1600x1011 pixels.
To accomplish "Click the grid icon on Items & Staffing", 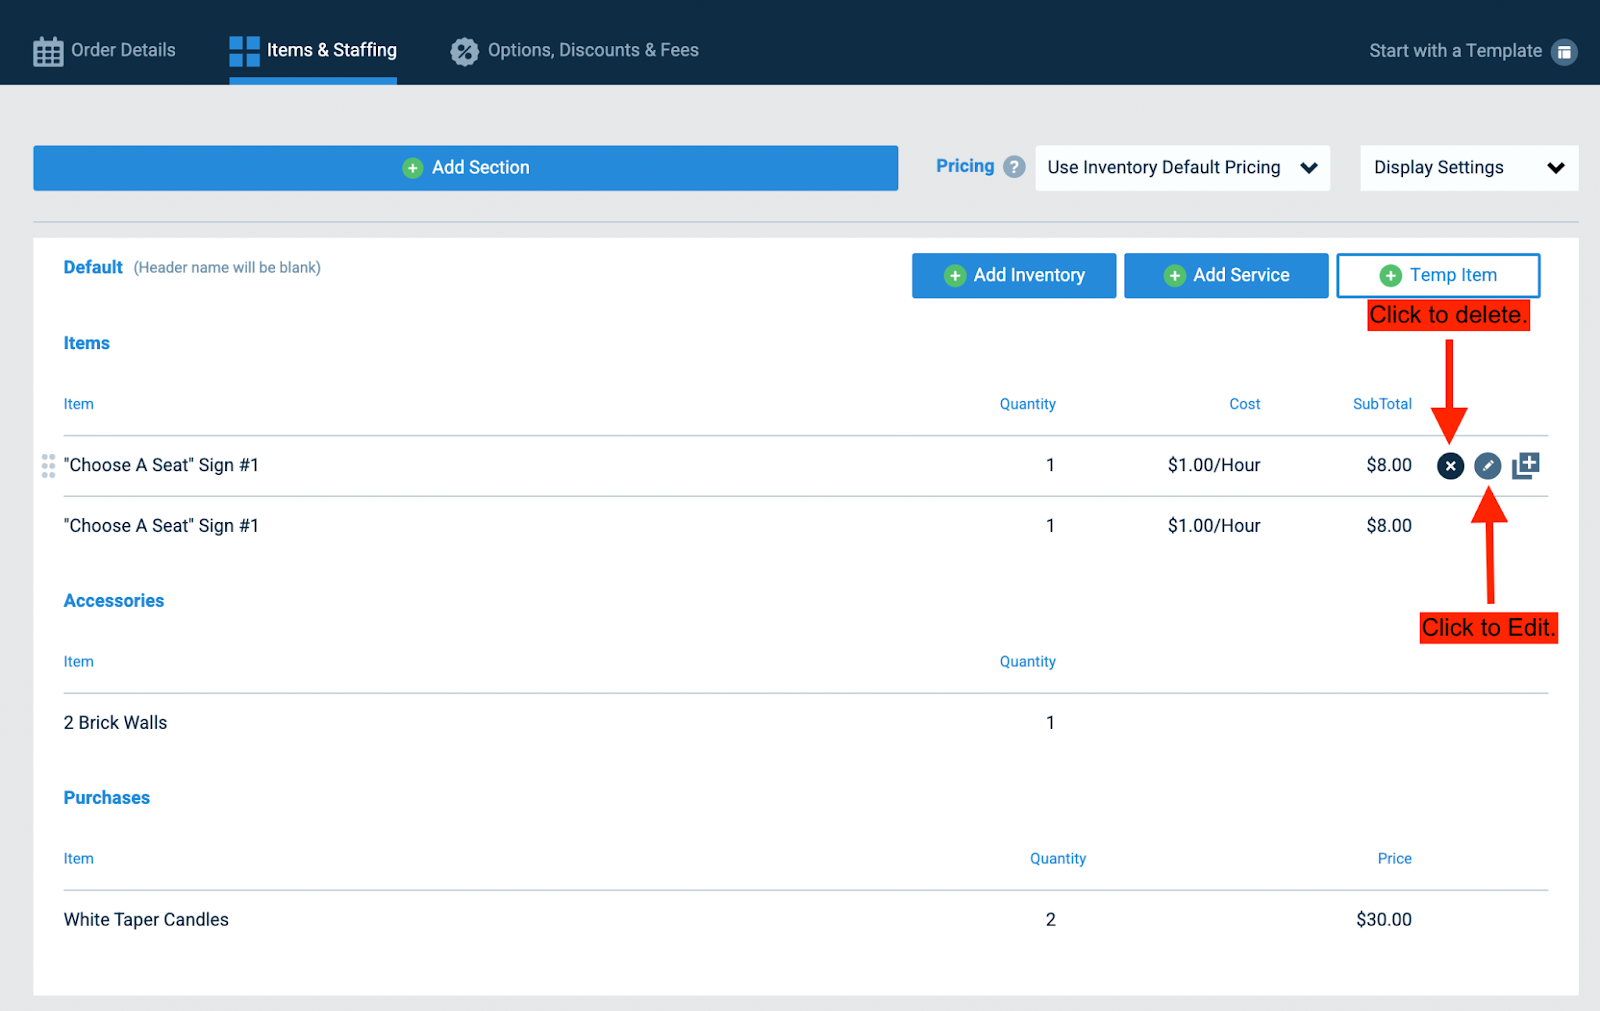I will 243,50.
